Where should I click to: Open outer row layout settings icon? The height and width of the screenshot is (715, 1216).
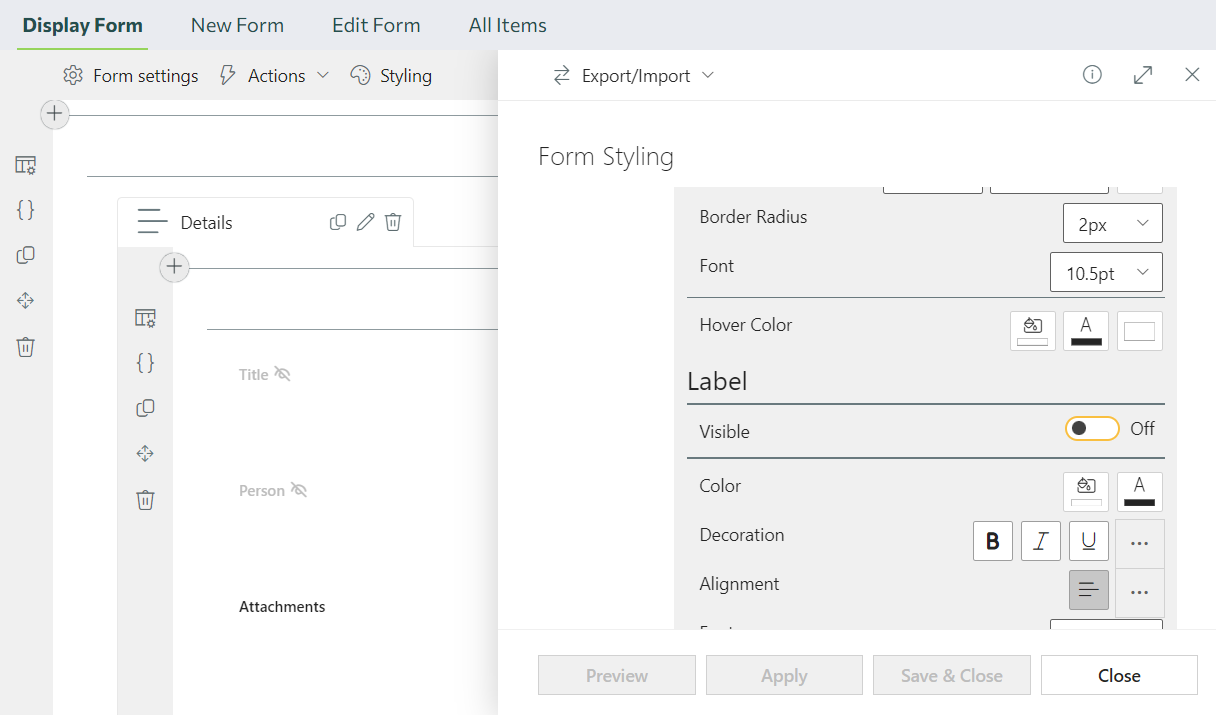(x=26, y=165)
